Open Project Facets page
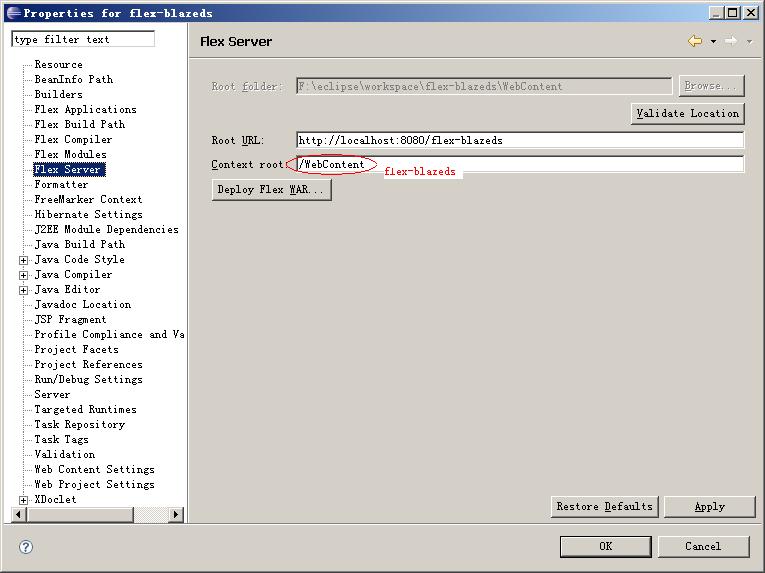 [77, 349]
